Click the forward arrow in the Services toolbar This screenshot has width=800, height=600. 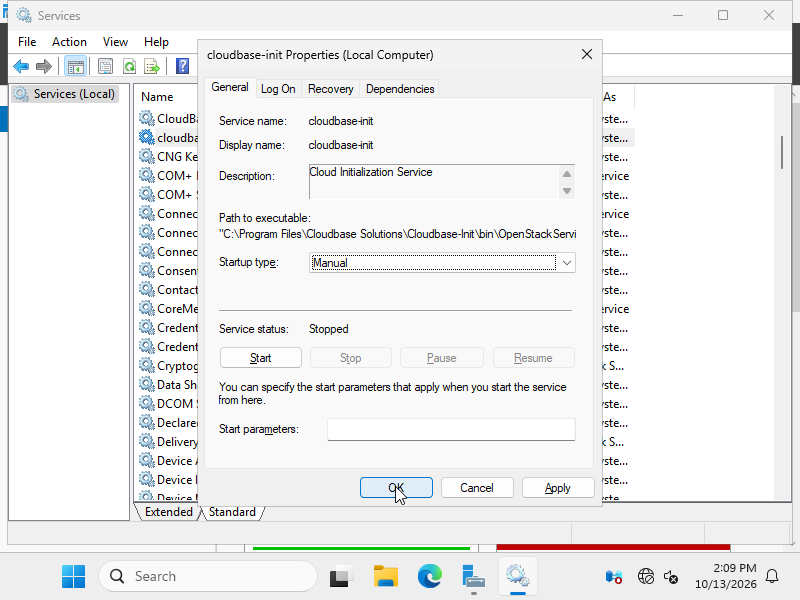tap(44, 66)
